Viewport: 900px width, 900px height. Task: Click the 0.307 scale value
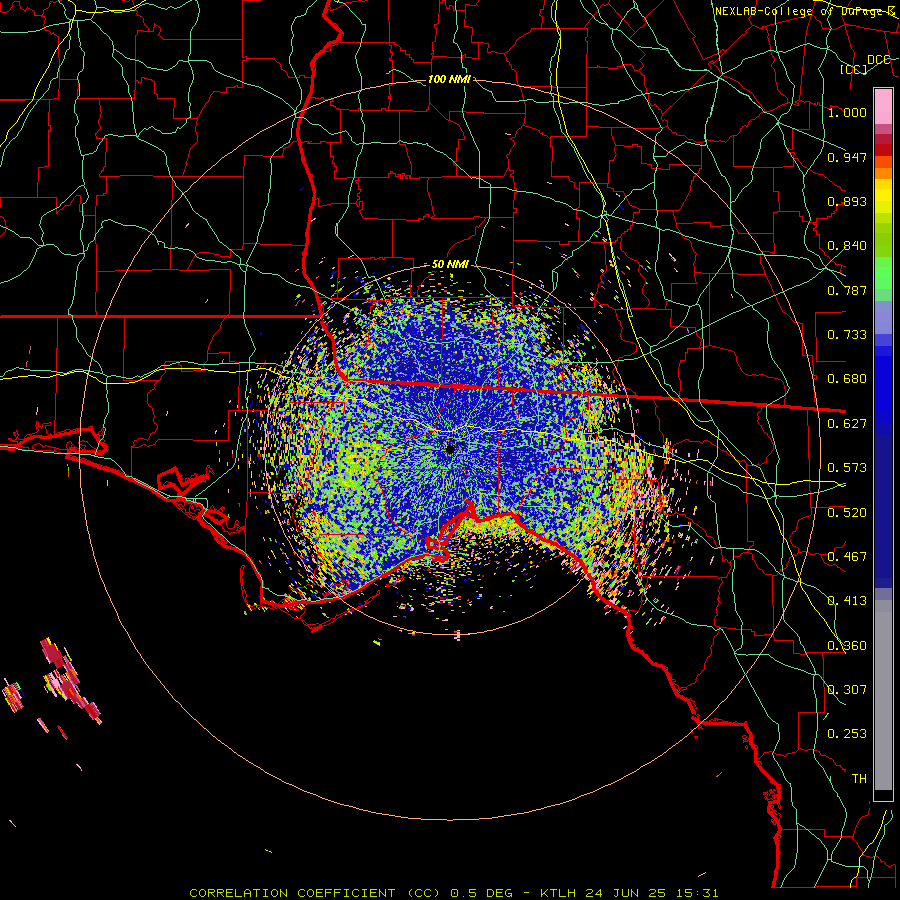click(847, 690)
